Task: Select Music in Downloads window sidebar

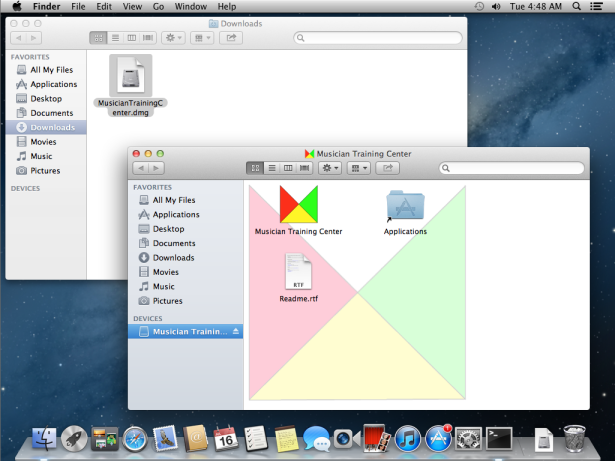Action: (x=46, y=156)
